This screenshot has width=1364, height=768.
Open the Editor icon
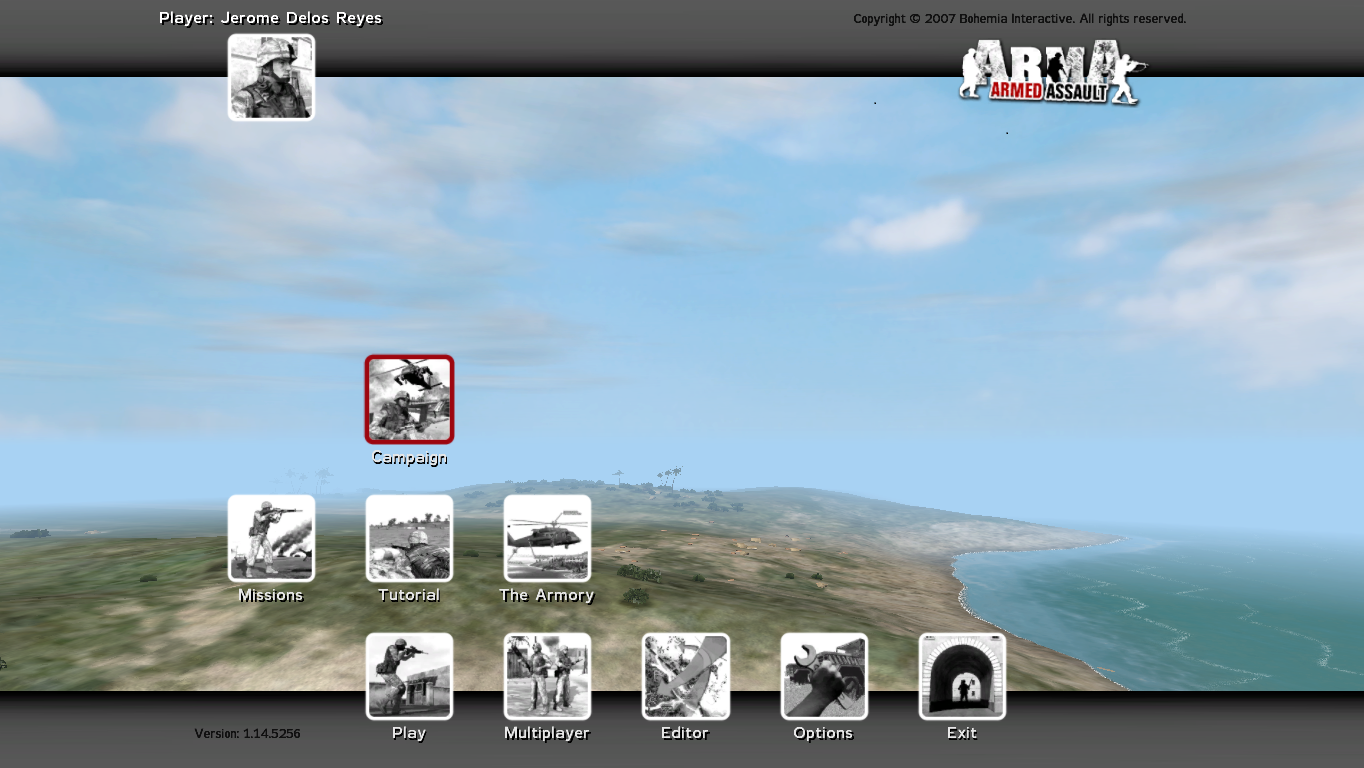[686, 676]
